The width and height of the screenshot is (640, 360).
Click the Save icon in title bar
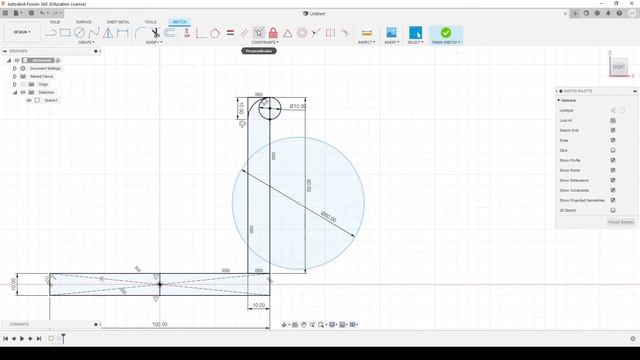[31, 13]
